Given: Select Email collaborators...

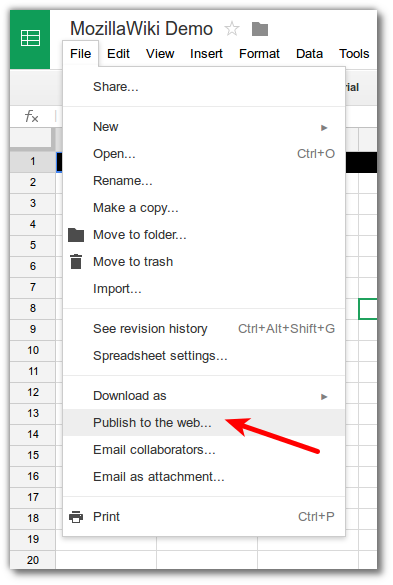Looking at the screenshot, I should coord(204,450).
